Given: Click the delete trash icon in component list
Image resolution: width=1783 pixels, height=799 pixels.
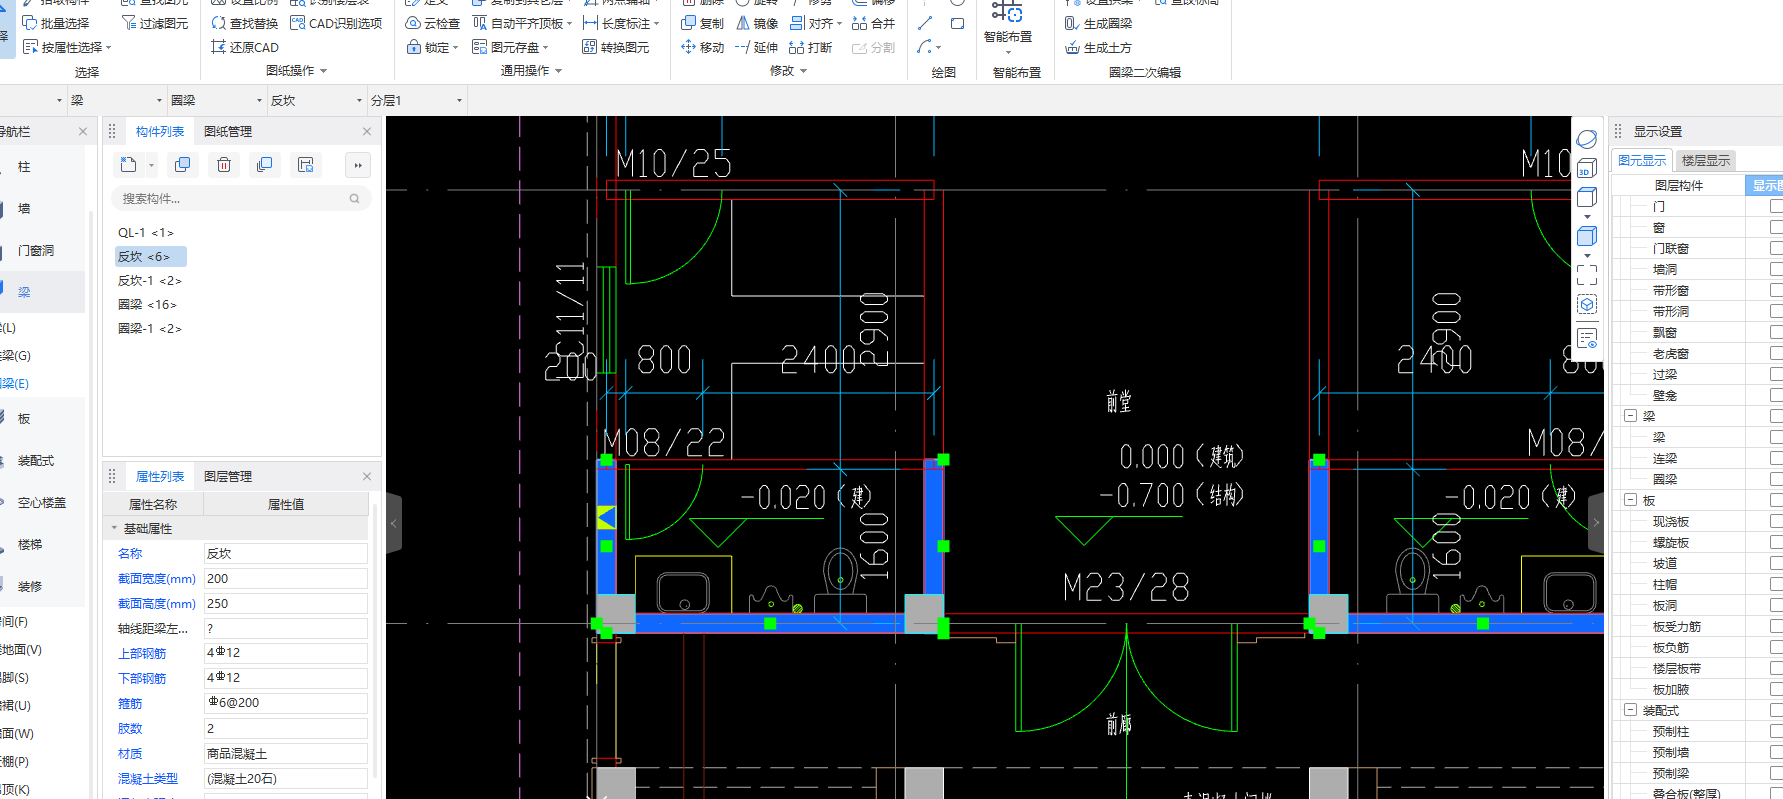Looking at the screenshot, I should [224, 165].
